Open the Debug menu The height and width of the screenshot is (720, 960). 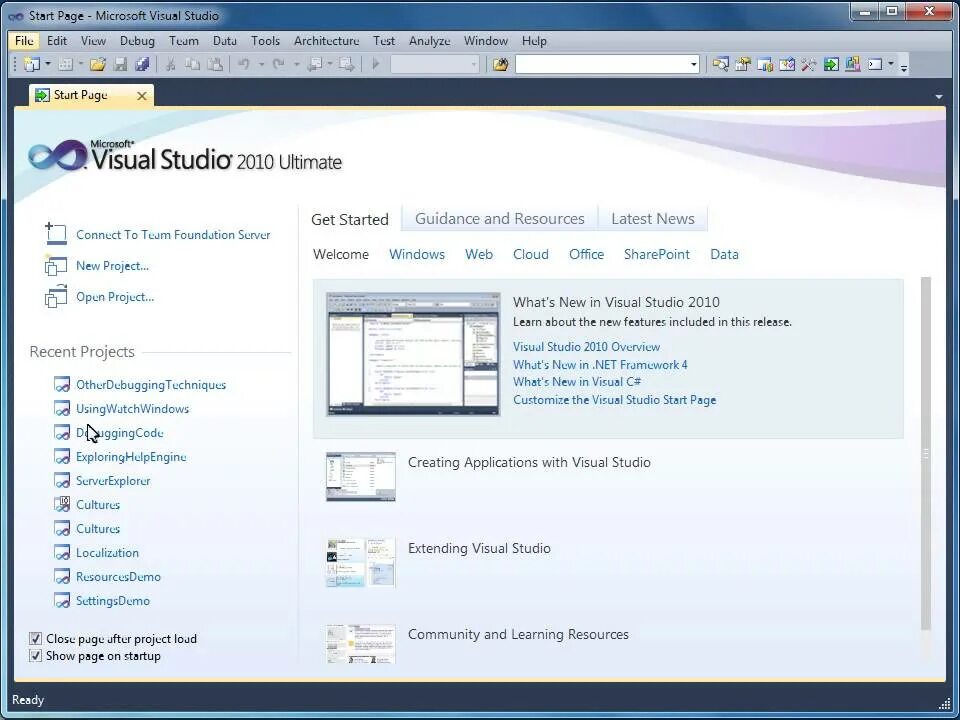(x=137, y=41)
